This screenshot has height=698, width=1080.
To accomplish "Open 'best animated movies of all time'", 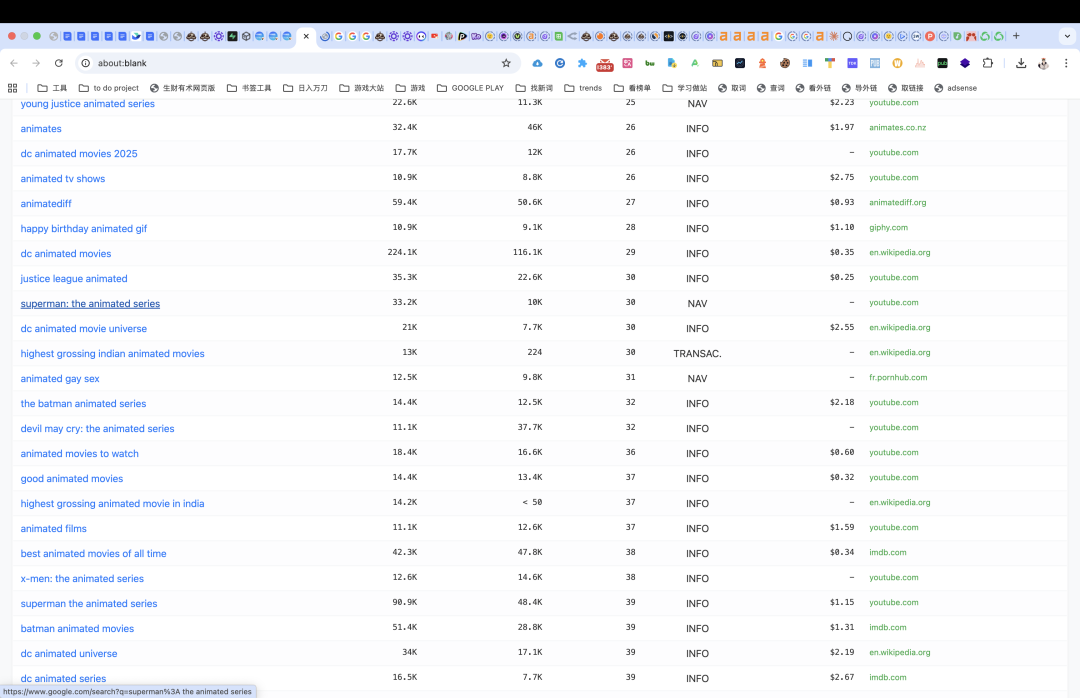I will tap(93, 553).
